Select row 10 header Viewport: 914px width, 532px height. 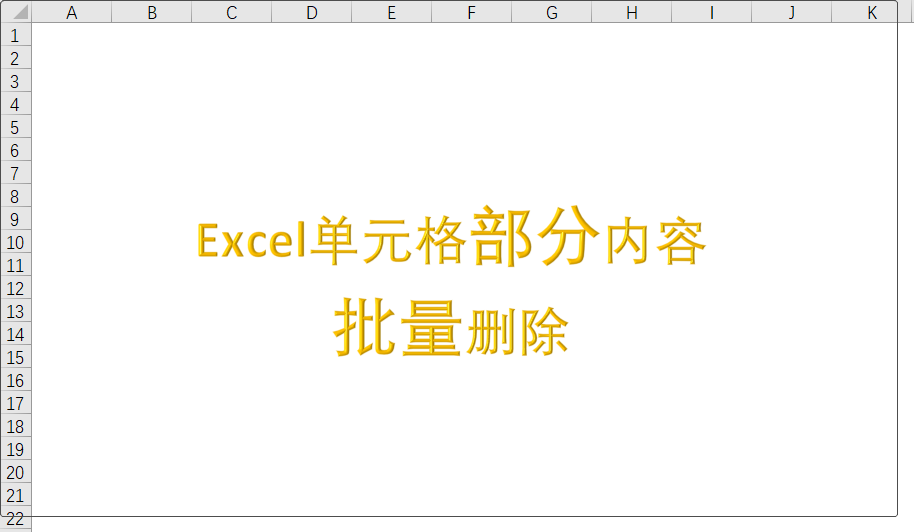pos(16,242)
